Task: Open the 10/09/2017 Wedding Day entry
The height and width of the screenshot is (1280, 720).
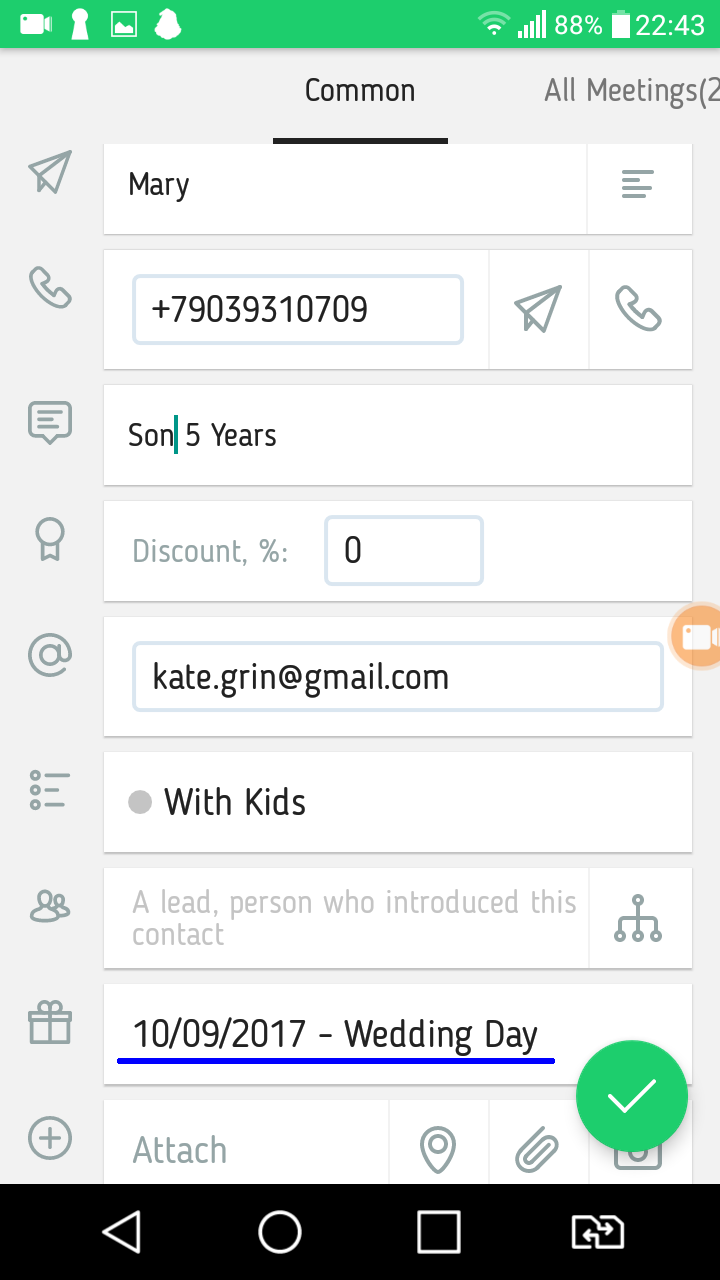Action: coord(335,1034)
